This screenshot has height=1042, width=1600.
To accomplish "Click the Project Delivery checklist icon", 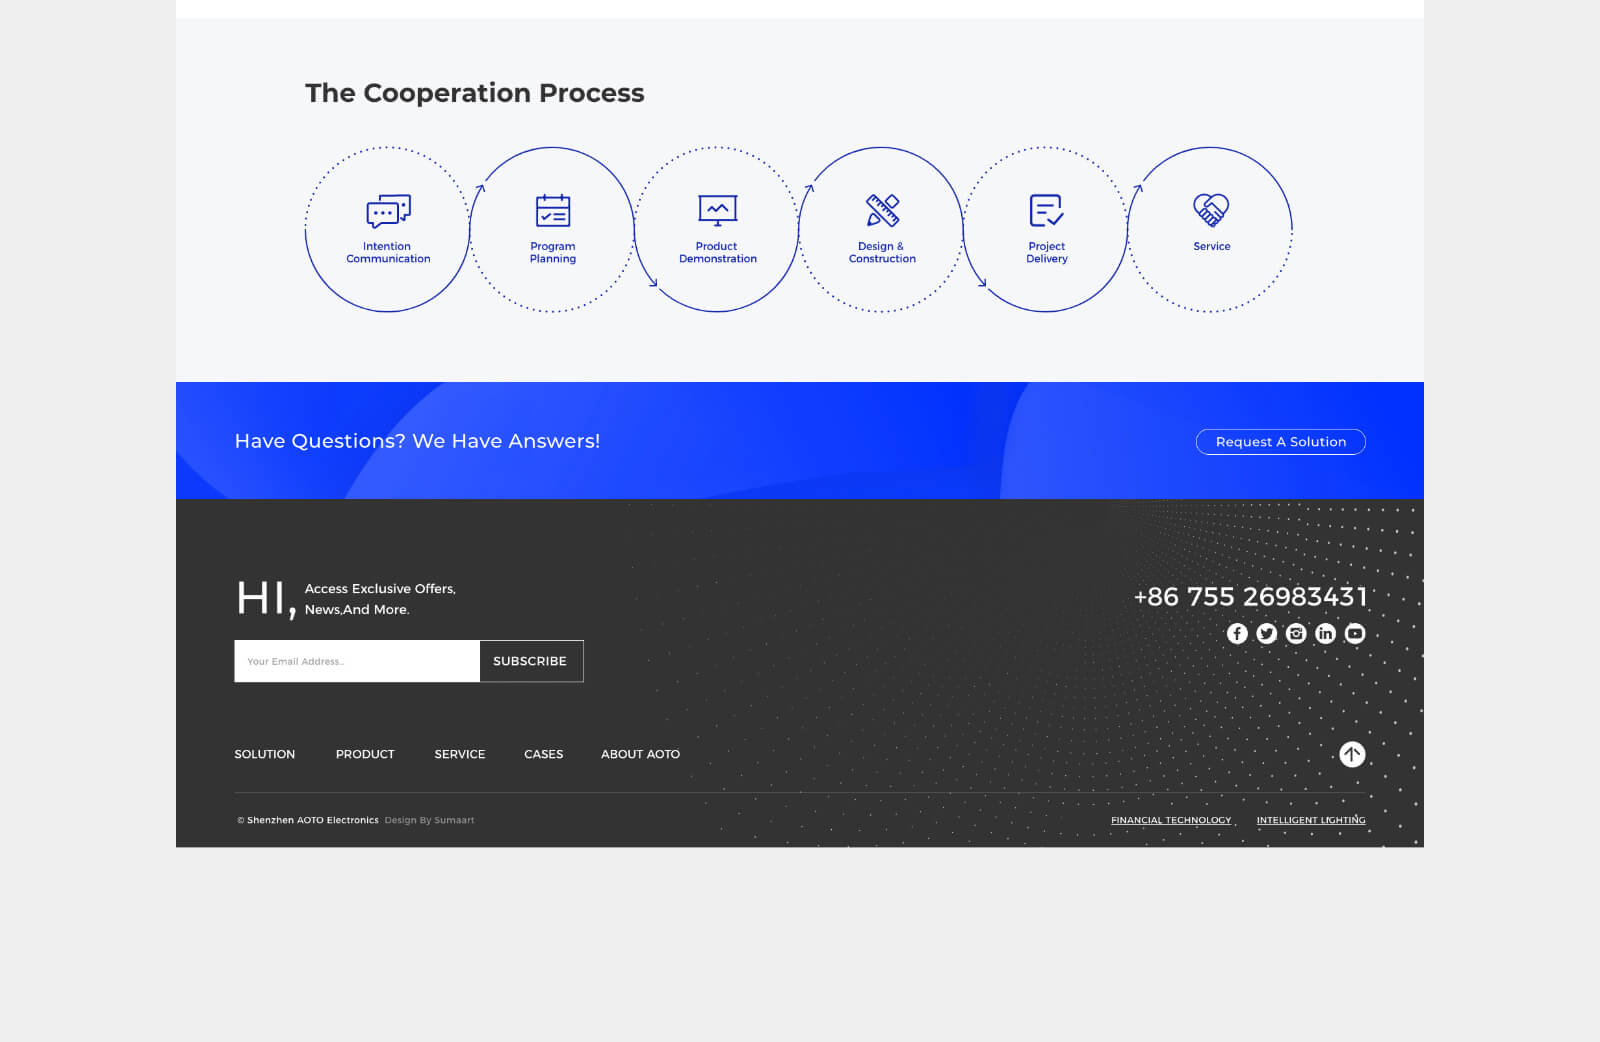I will point(1046,210).
